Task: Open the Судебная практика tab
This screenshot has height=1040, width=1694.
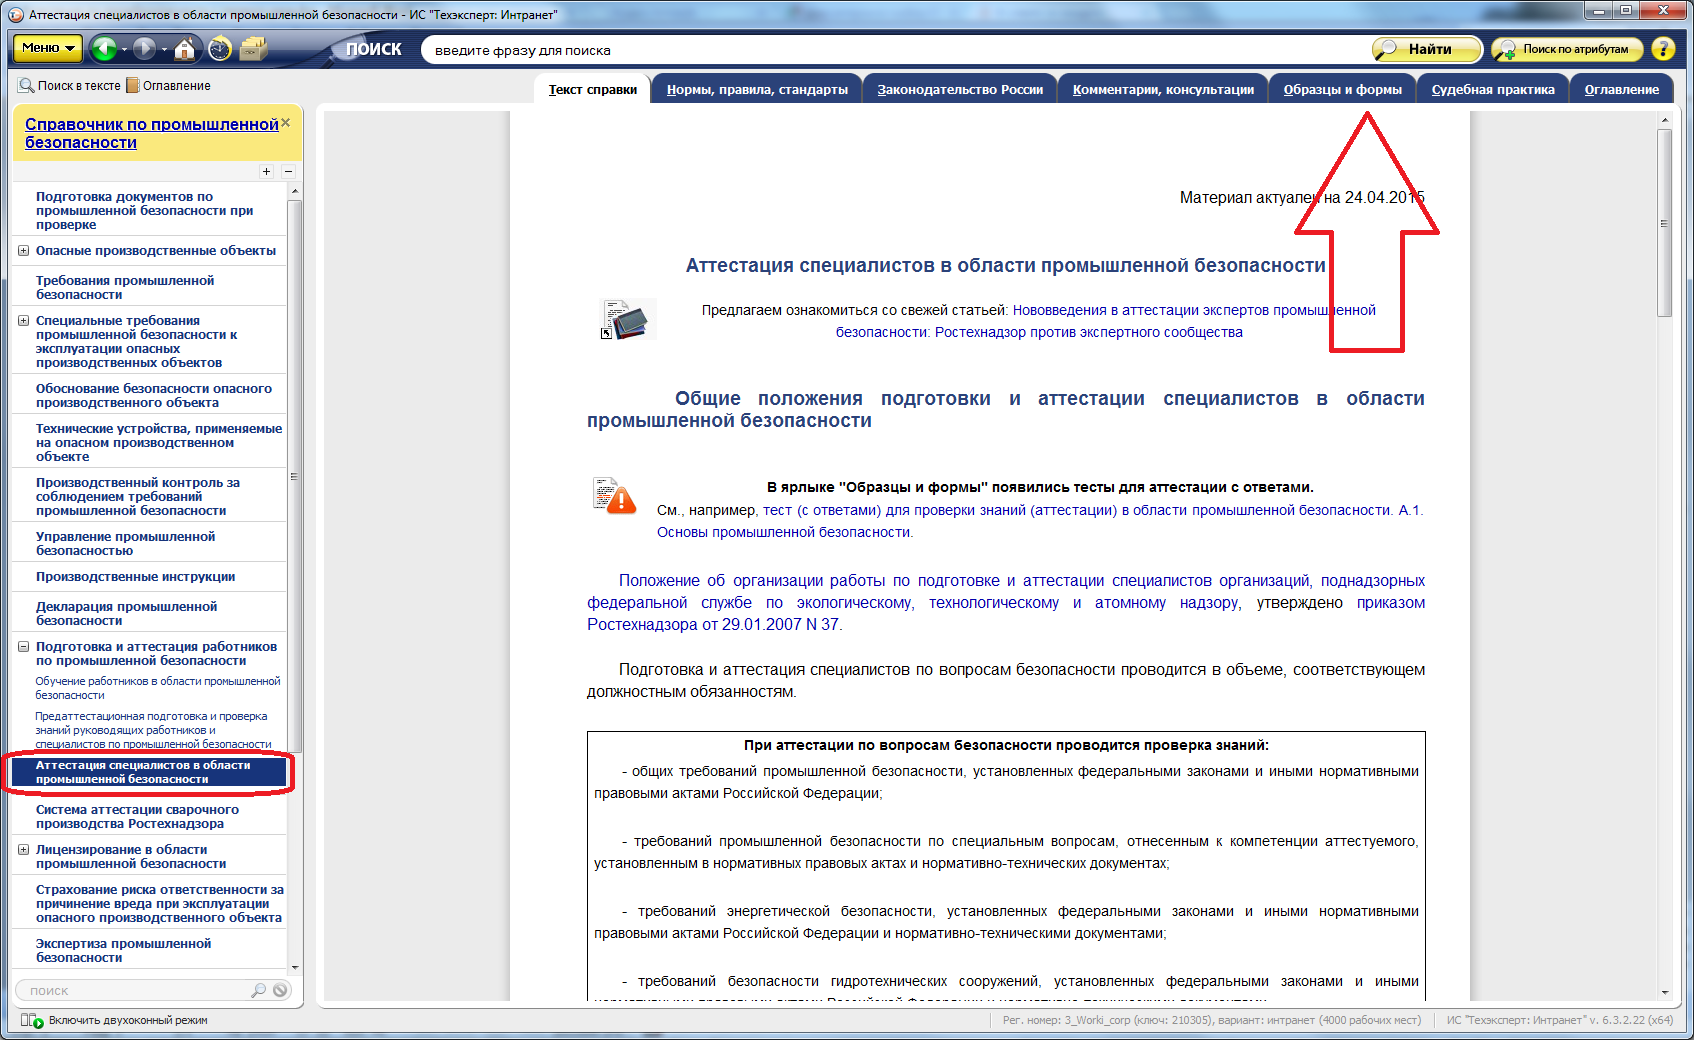Action: (1492, 90)
